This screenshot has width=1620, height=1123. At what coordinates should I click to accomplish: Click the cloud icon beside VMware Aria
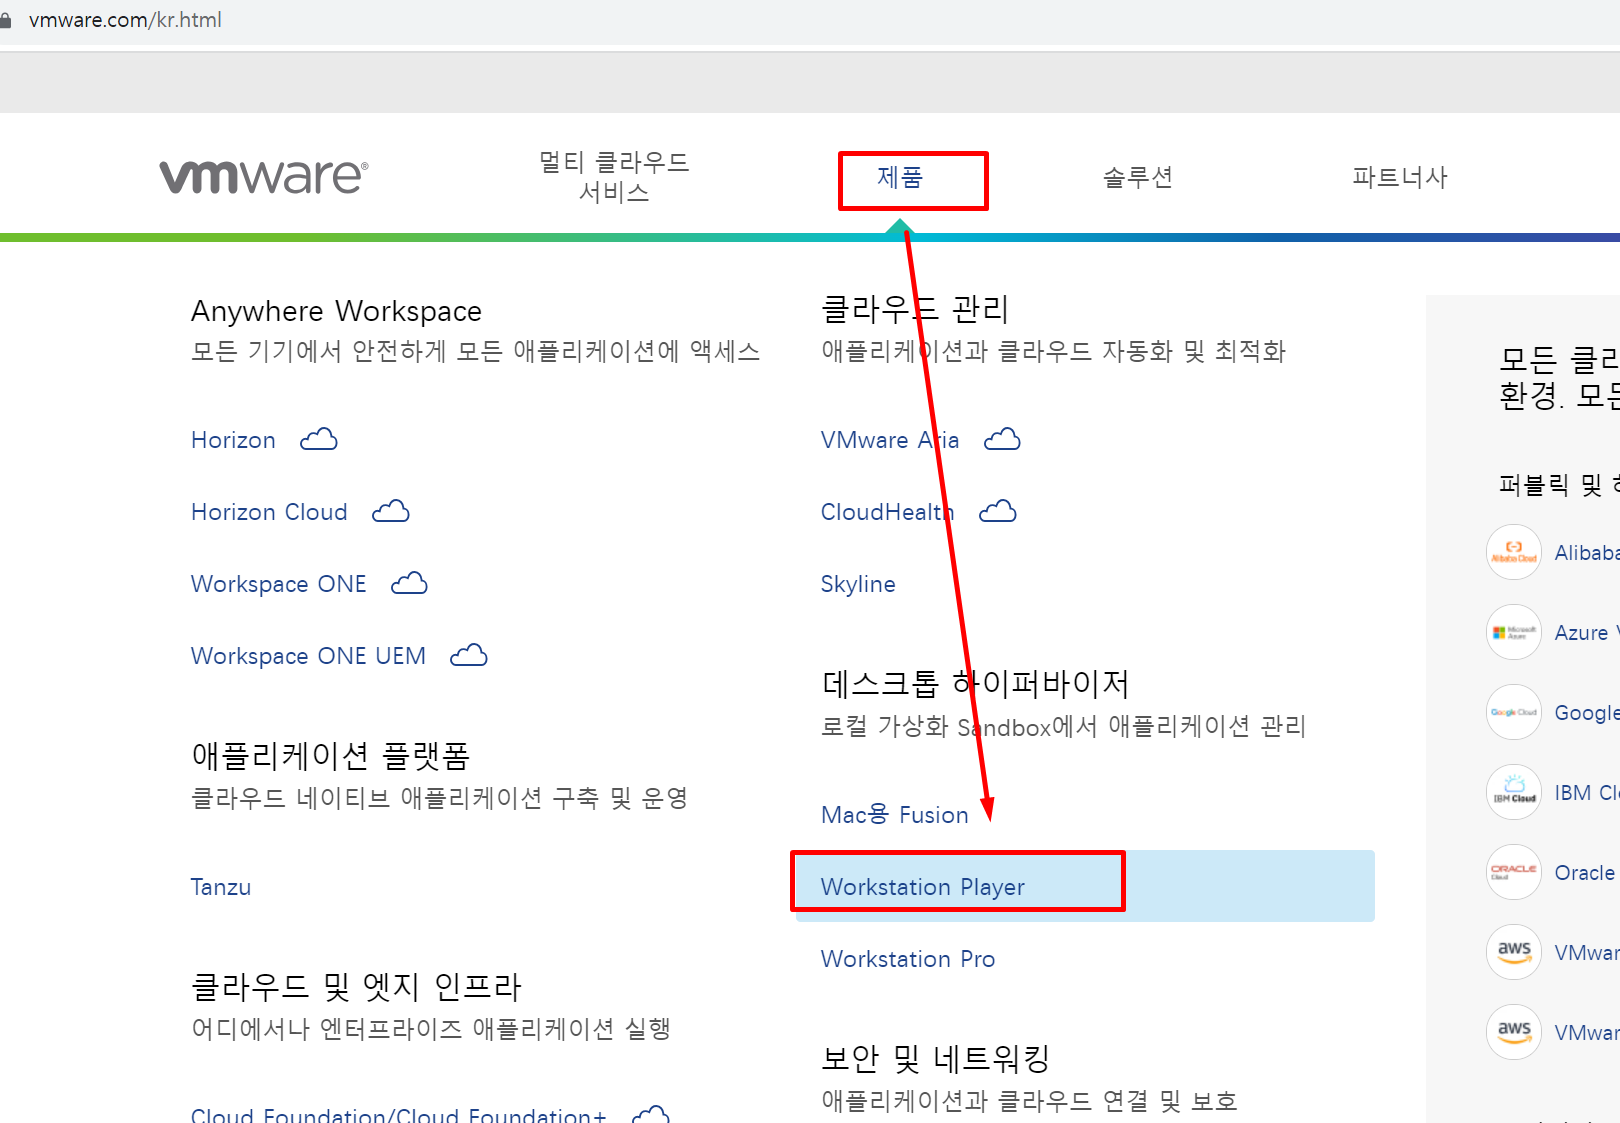pyautogui.click(x=1002, y=439)
